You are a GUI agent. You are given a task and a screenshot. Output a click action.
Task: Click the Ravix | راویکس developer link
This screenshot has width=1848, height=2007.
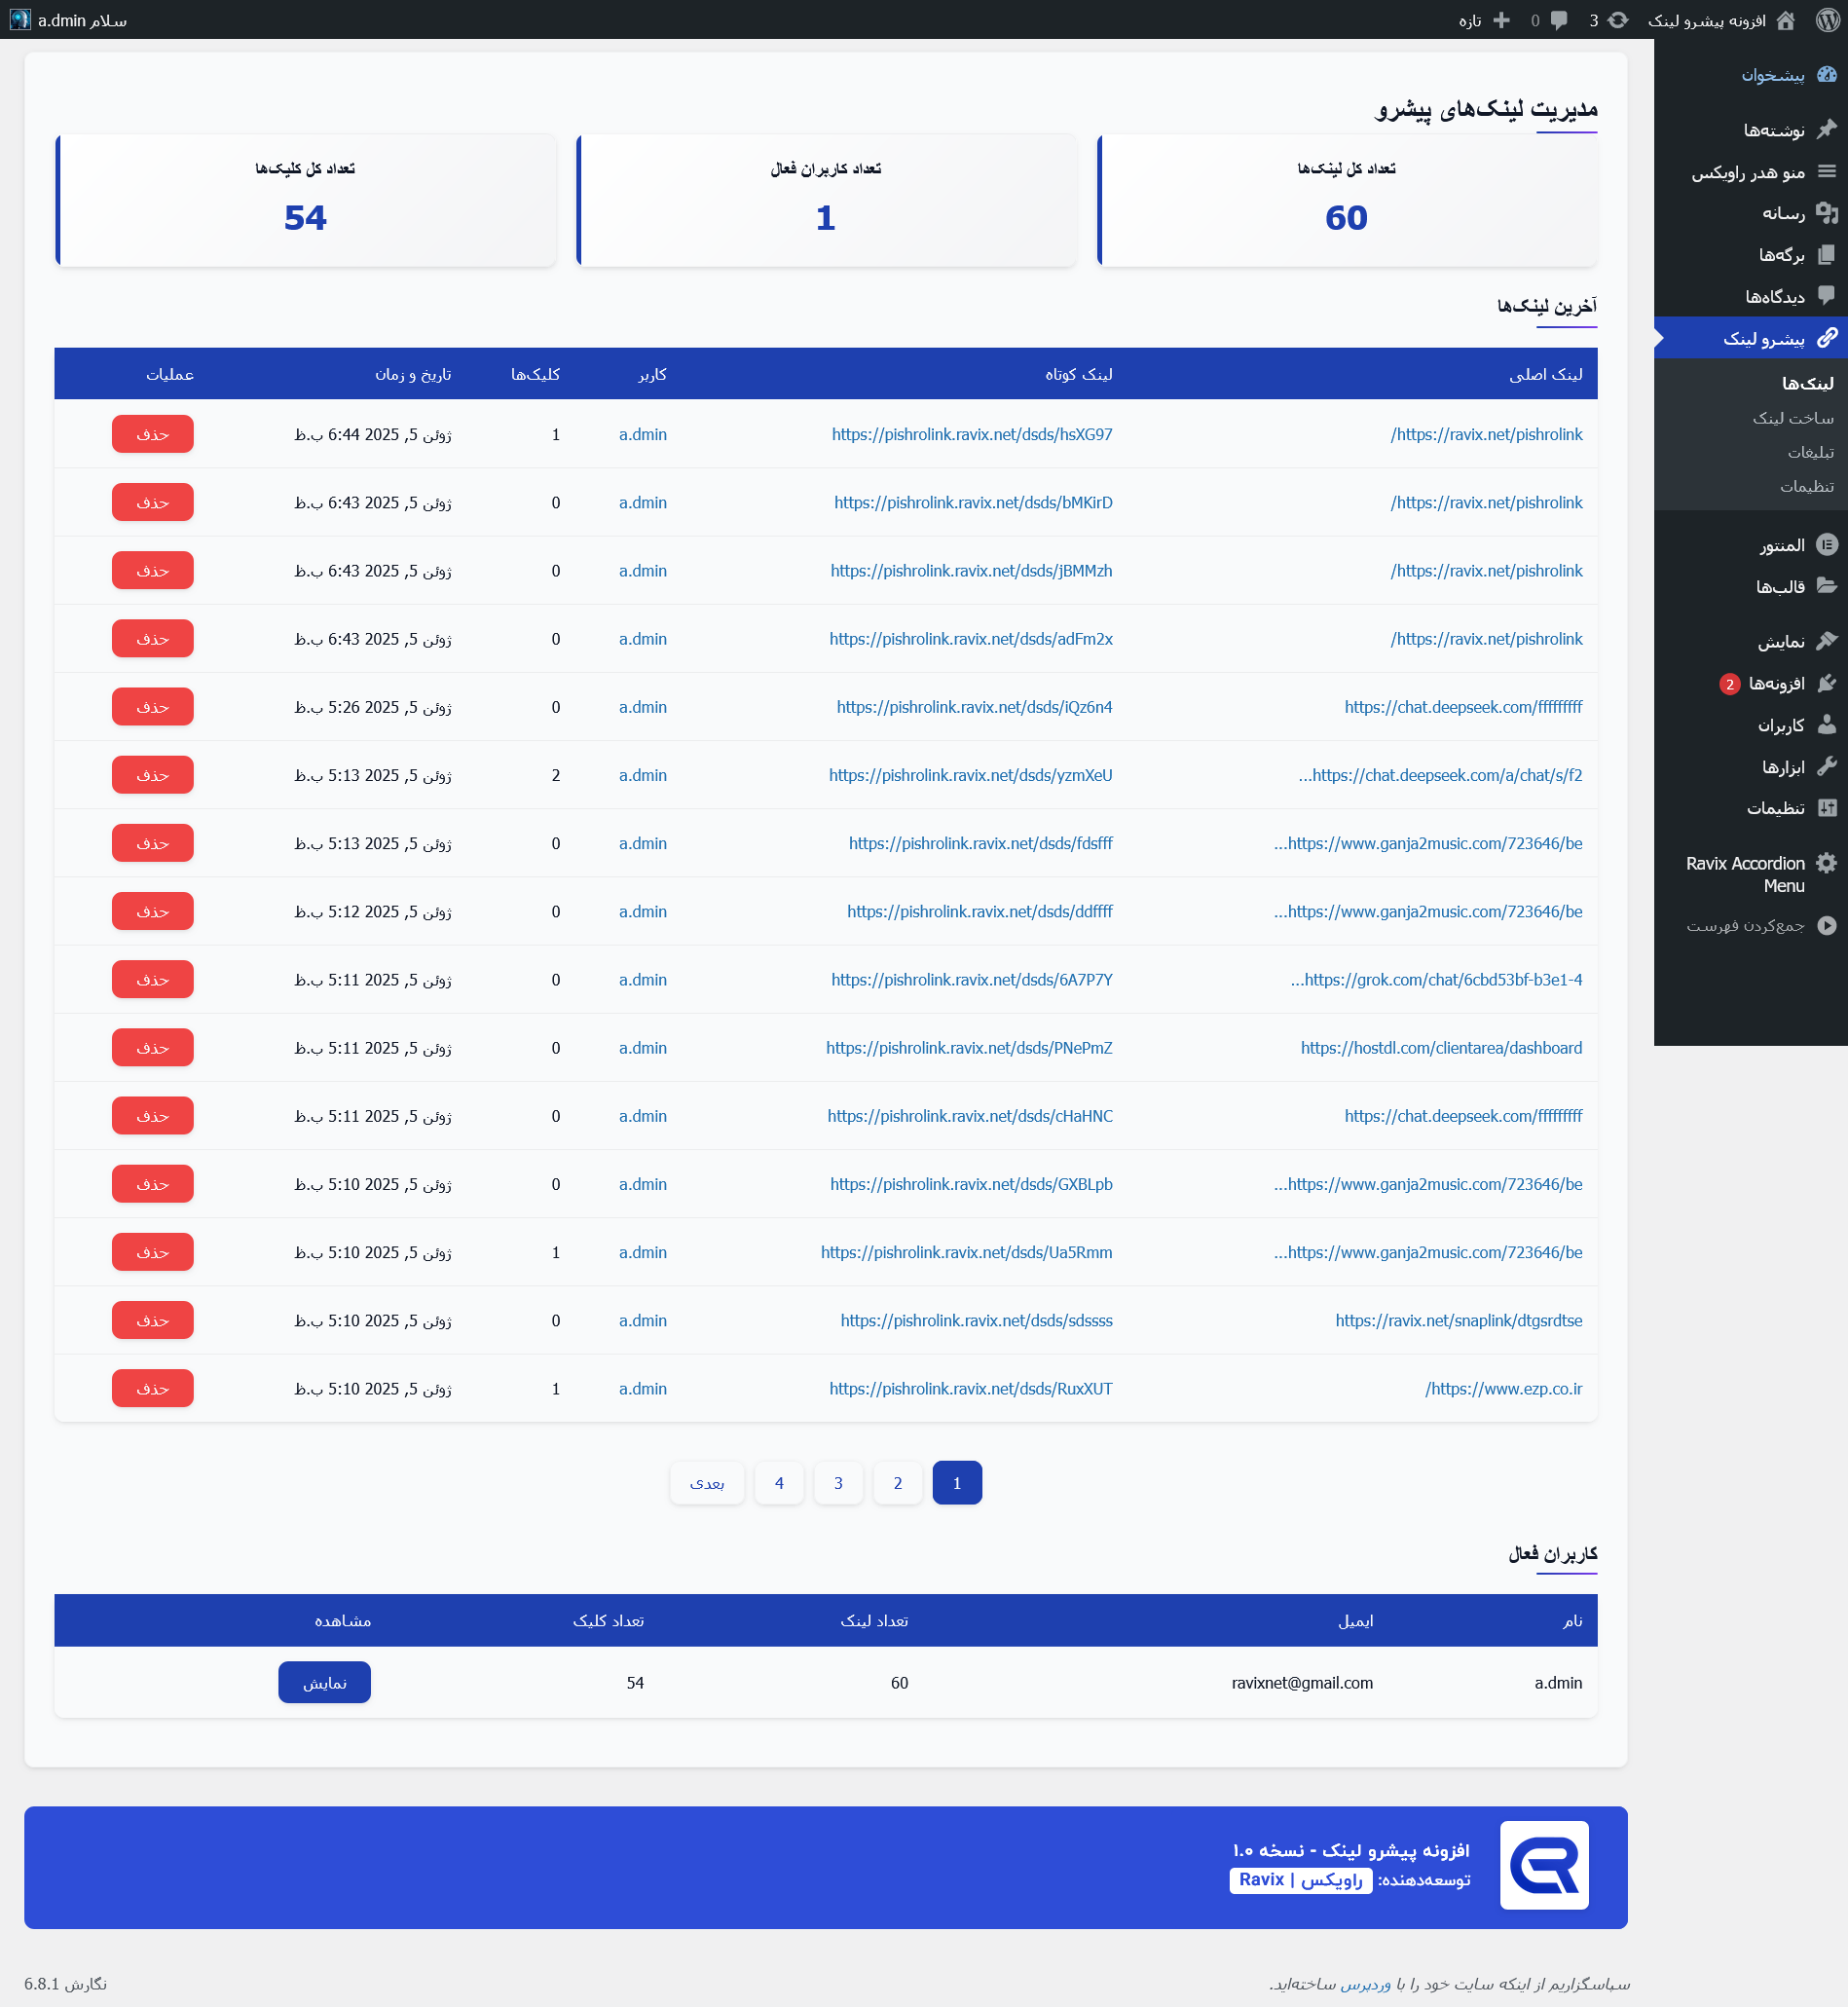1300,1880
